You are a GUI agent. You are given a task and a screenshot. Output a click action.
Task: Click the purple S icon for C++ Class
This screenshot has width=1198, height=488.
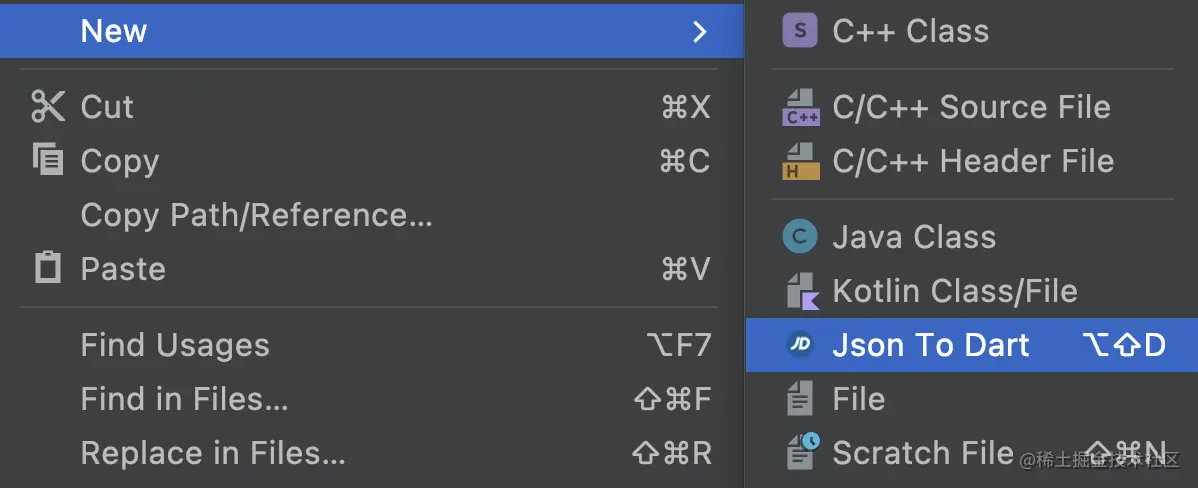800,31
